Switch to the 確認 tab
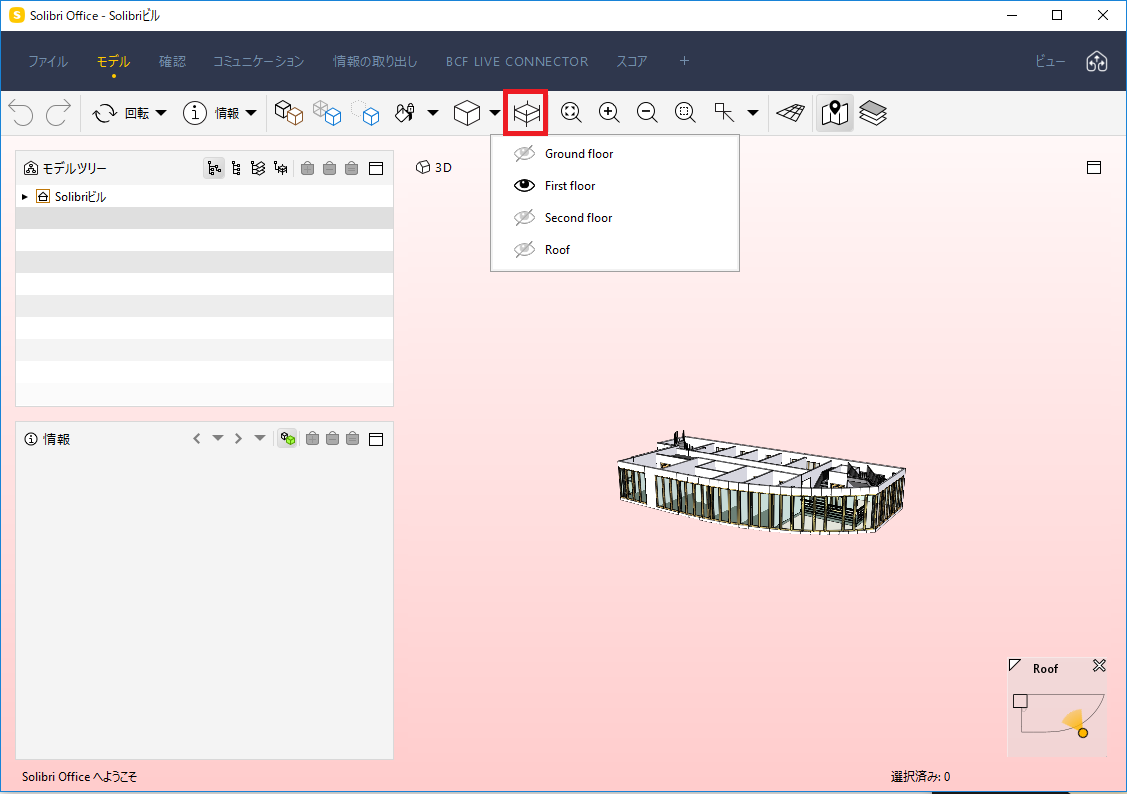Screen dimensions: 1127x794 pos(172,62)
